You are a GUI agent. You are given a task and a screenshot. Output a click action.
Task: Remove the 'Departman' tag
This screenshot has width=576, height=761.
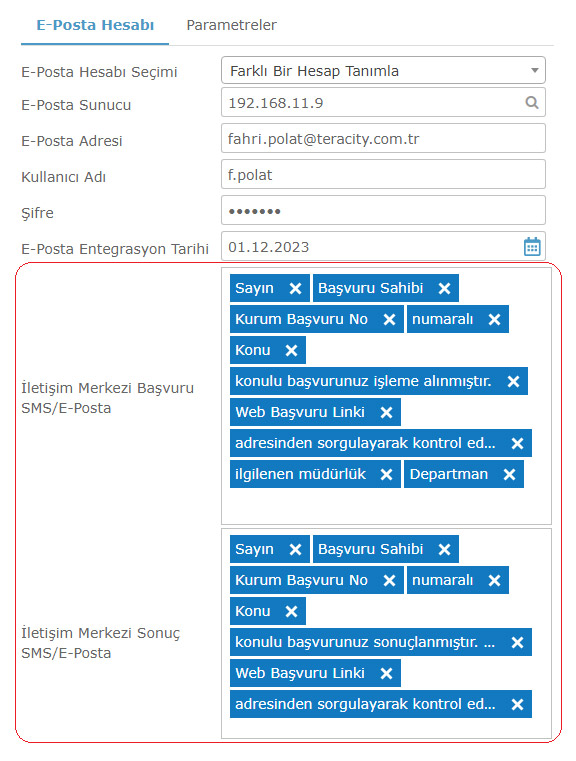(509, 475)
